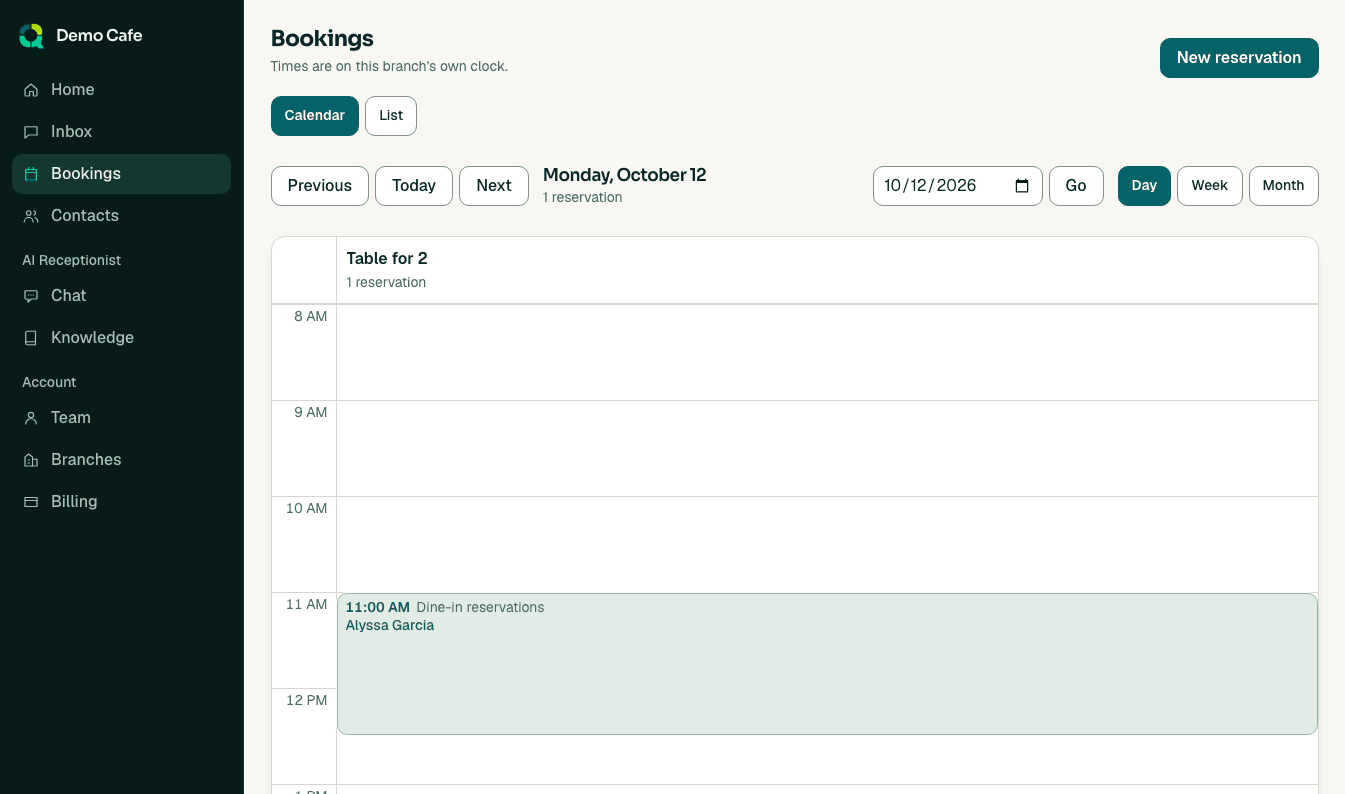Select the Day view

click(x=1144, y=186)
